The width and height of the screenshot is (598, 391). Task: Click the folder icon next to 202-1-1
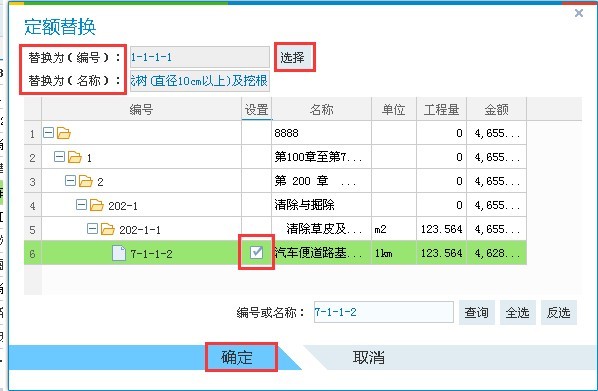[108, 229]
